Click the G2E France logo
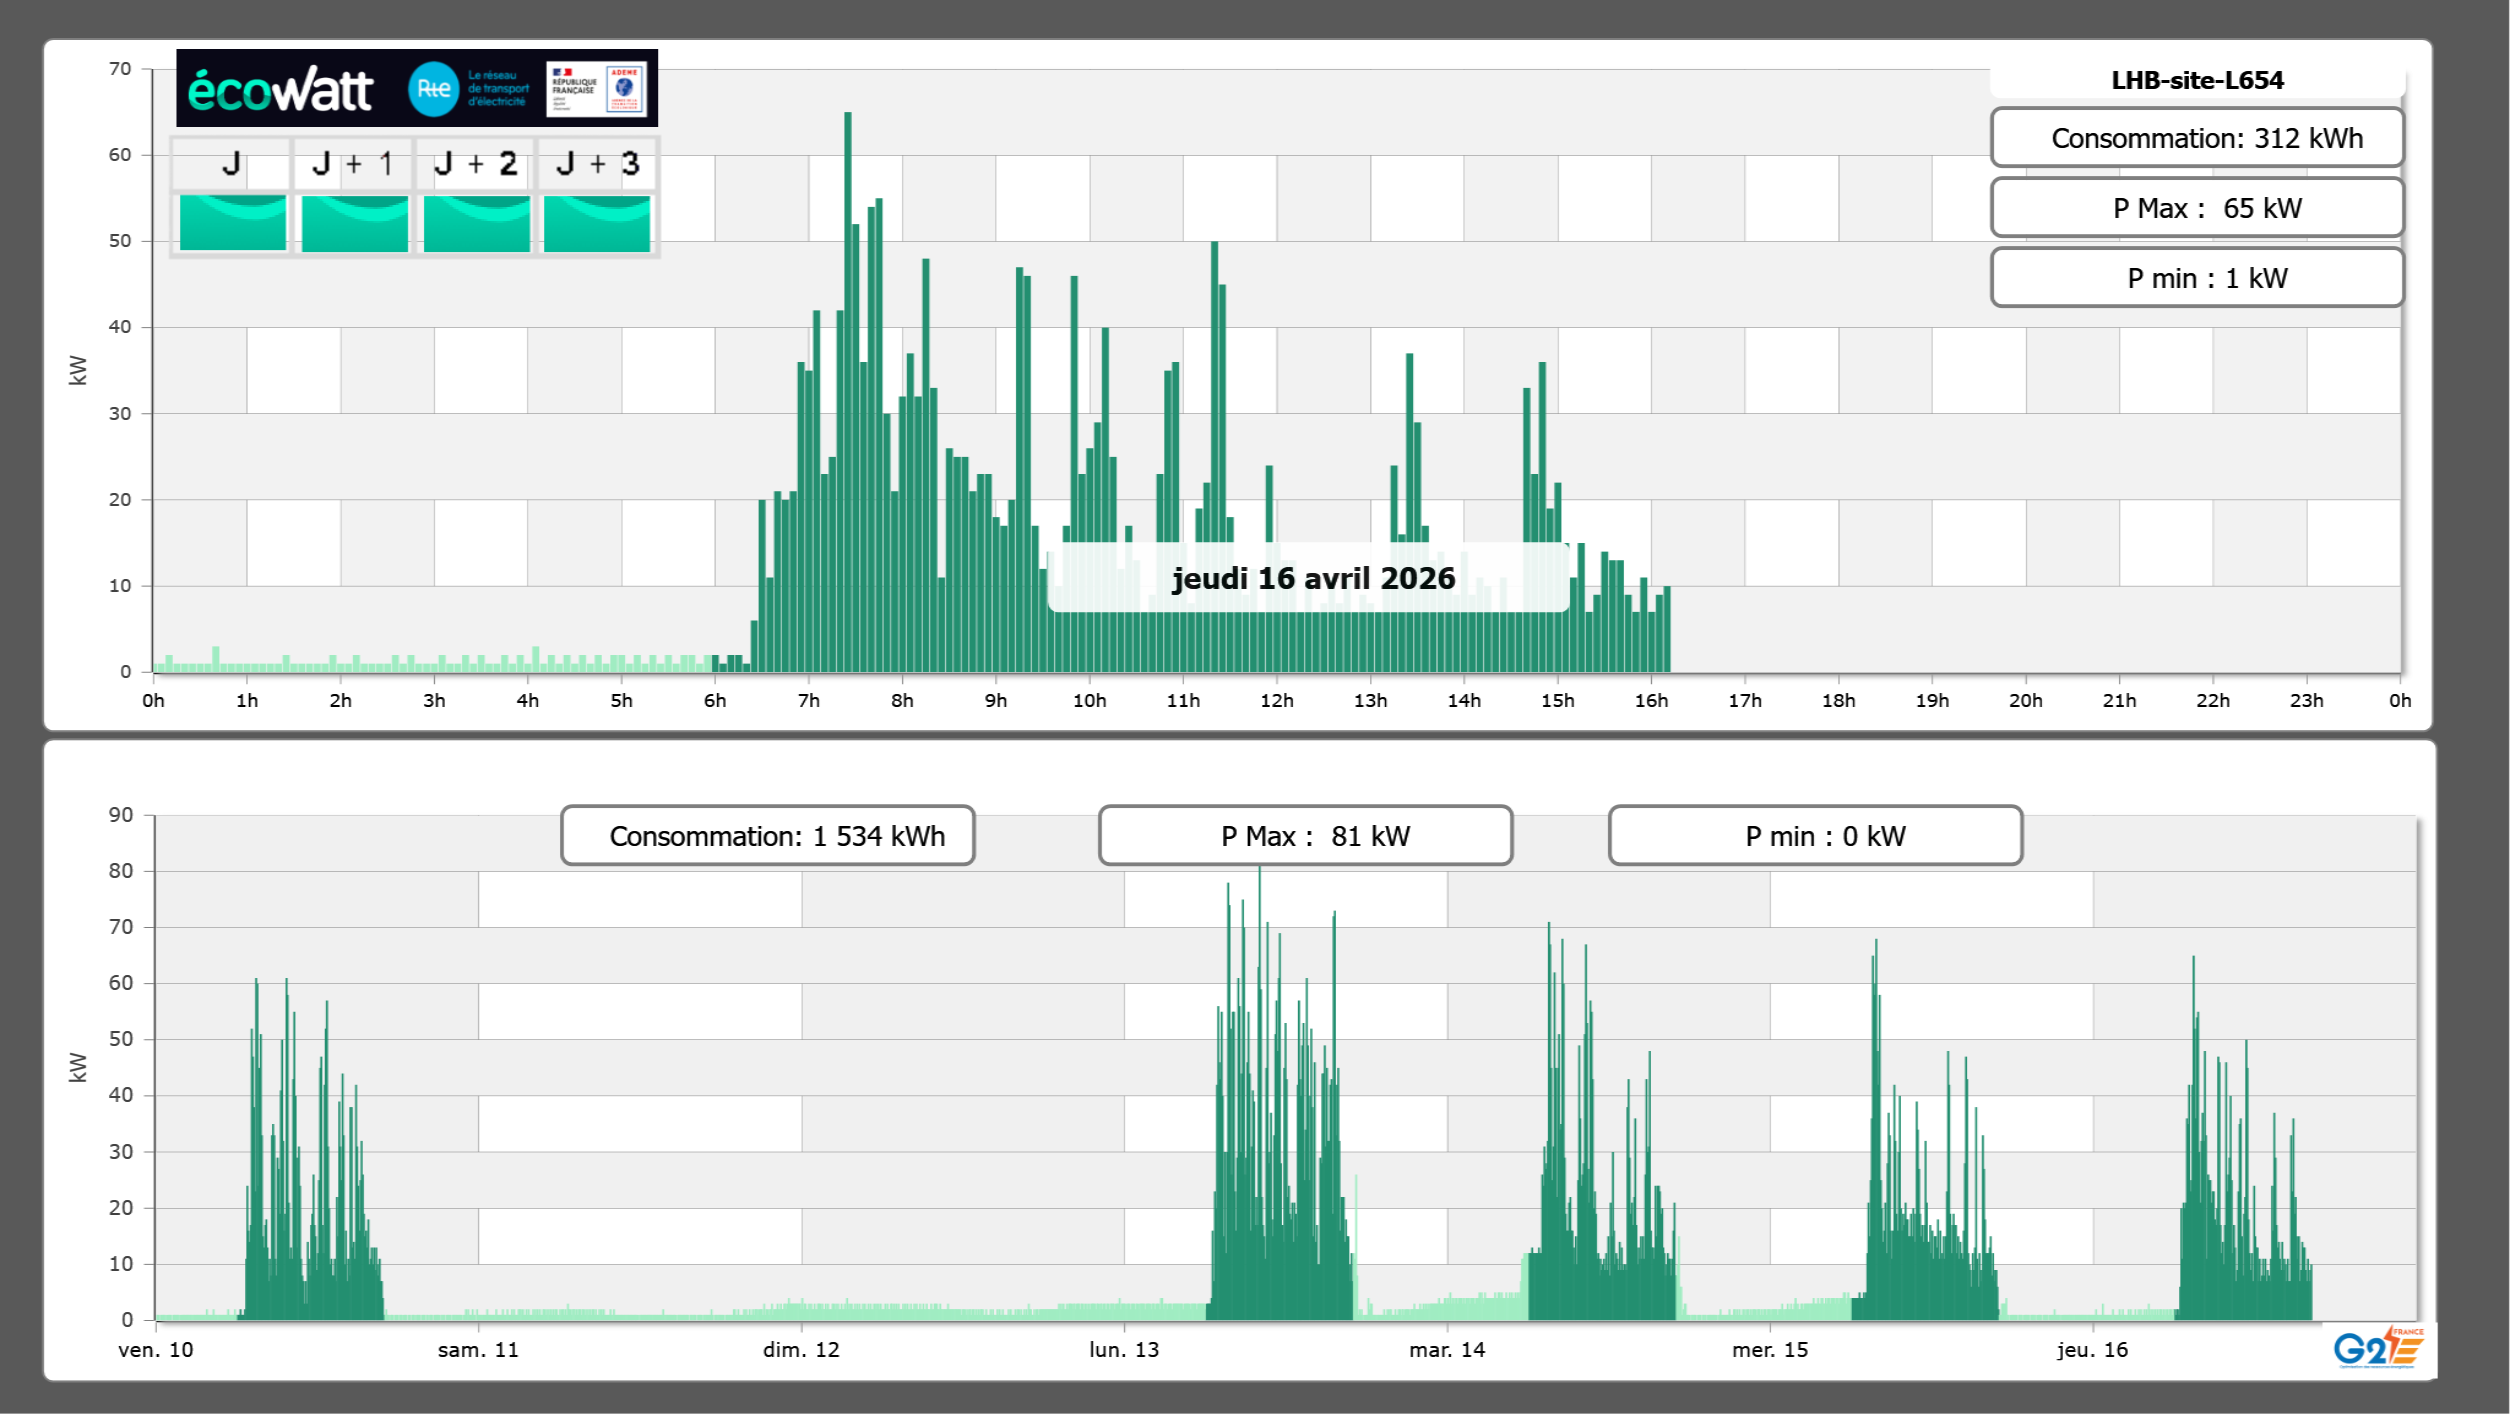Screen dimensions: 2511x1415 pyautogui.click(x=2377, y=1347)
